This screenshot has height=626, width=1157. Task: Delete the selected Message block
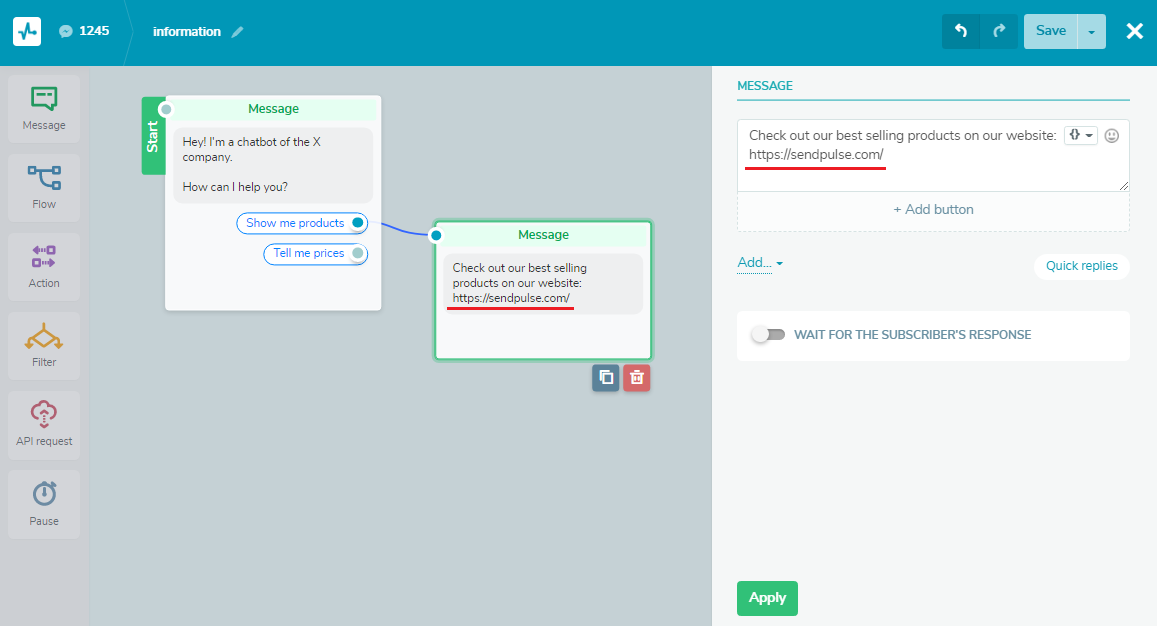coord(637,378)
